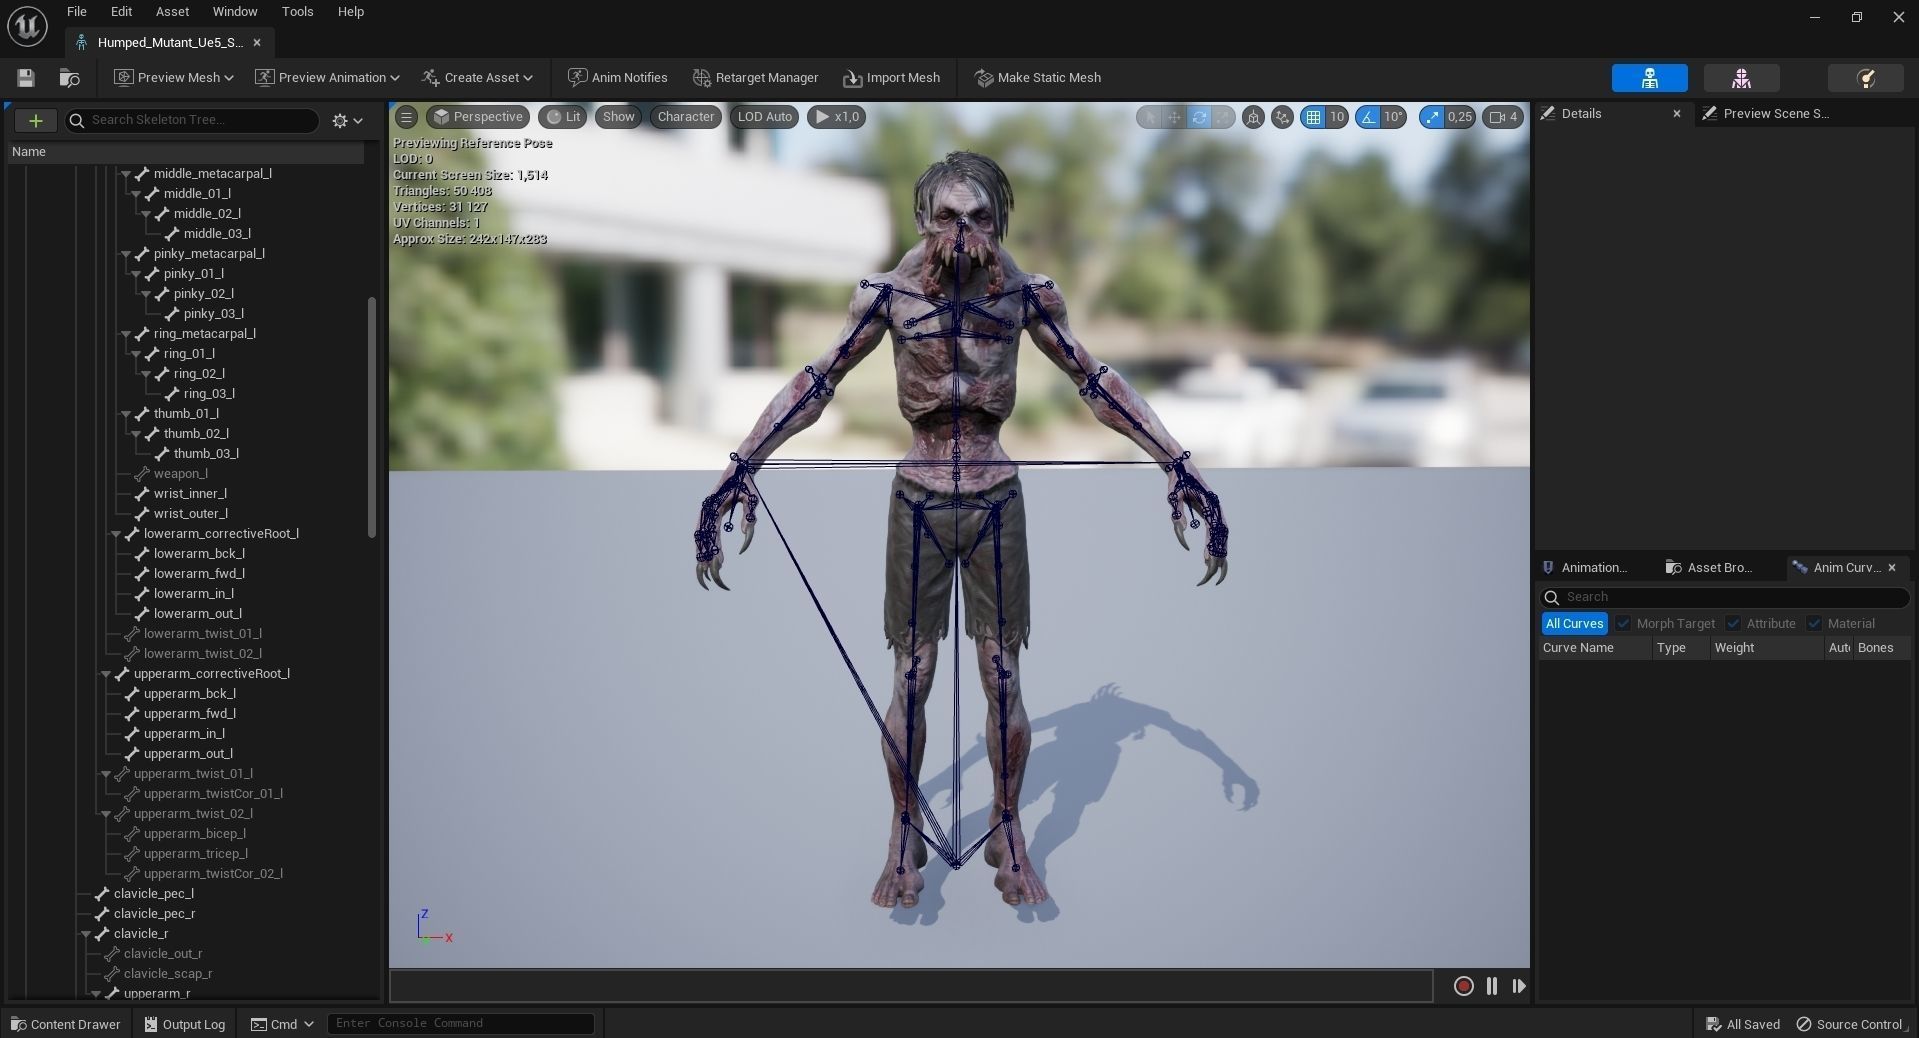Open the camera speed setting 4
Viewport: 1919px width, 1038px height.
pyautogui.click(x=1503, y=117)
